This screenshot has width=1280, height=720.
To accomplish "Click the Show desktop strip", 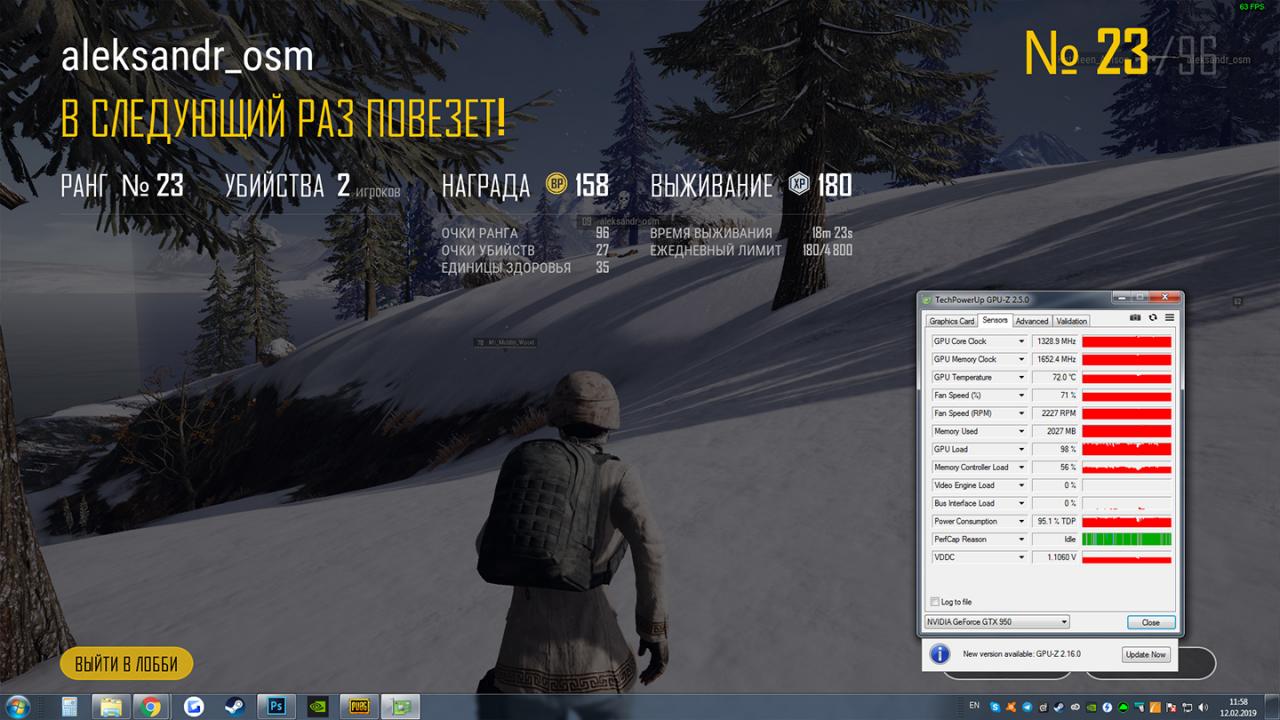I will (1272, 706).
